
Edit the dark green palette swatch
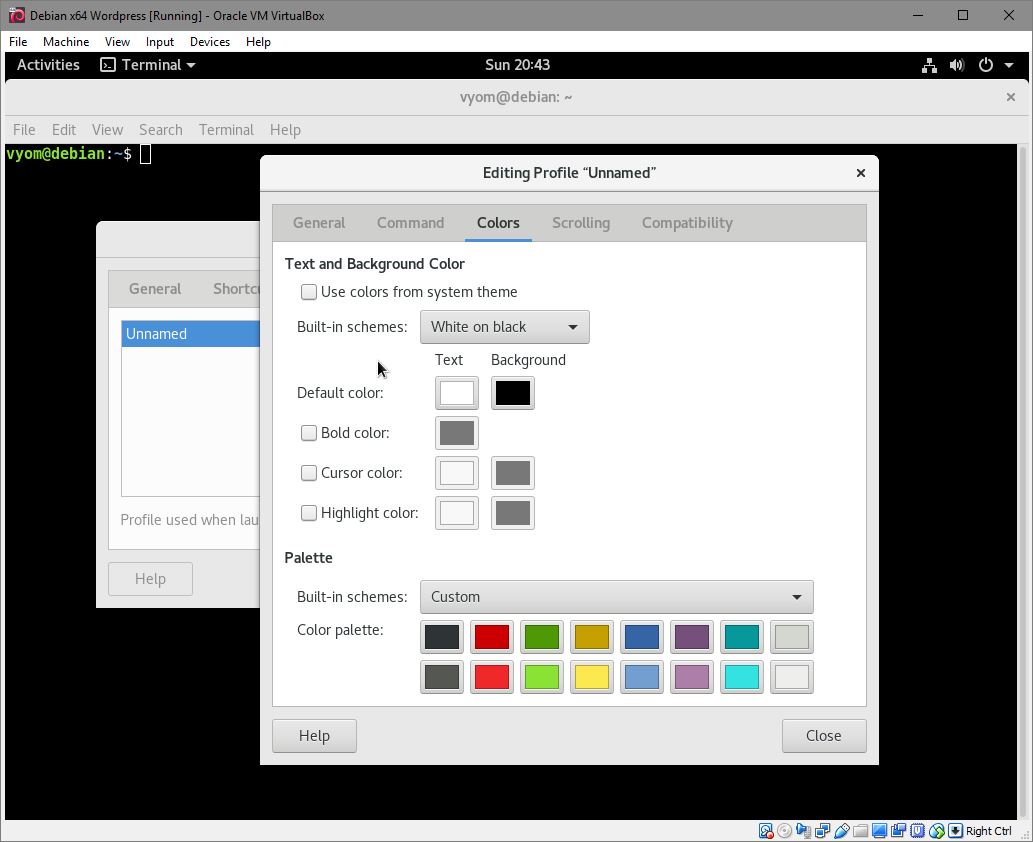click(542, 637)
